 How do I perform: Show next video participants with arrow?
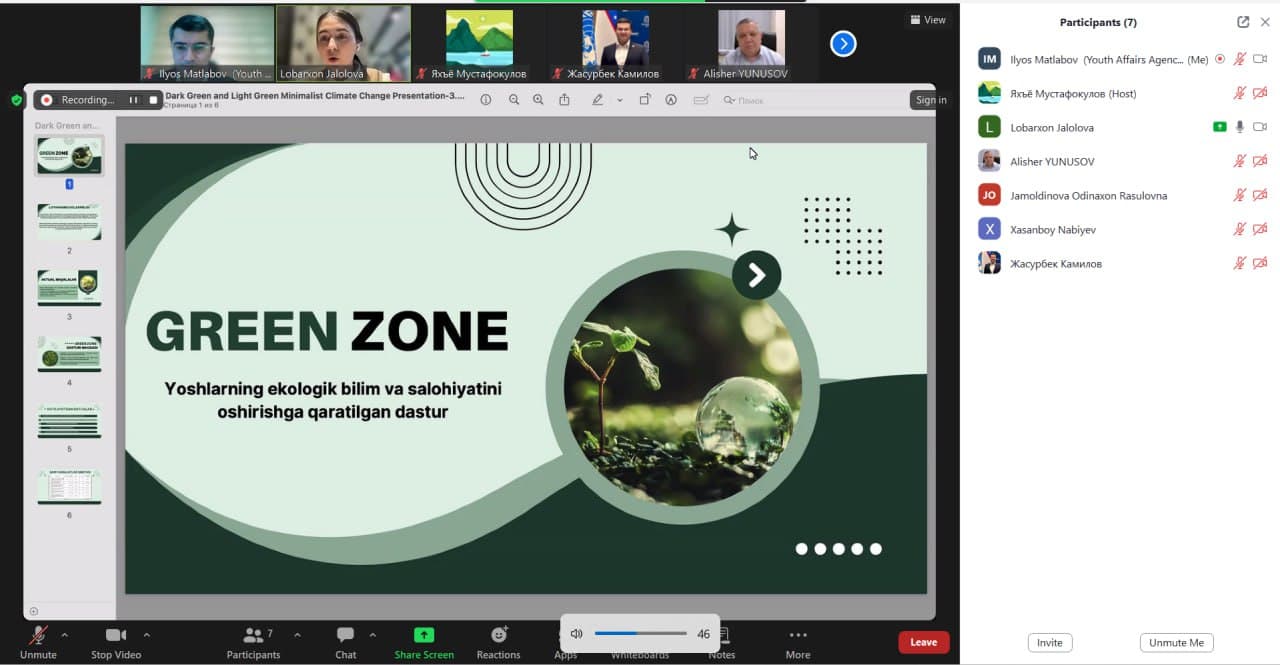pyautogui.click(x=843, y=44)
